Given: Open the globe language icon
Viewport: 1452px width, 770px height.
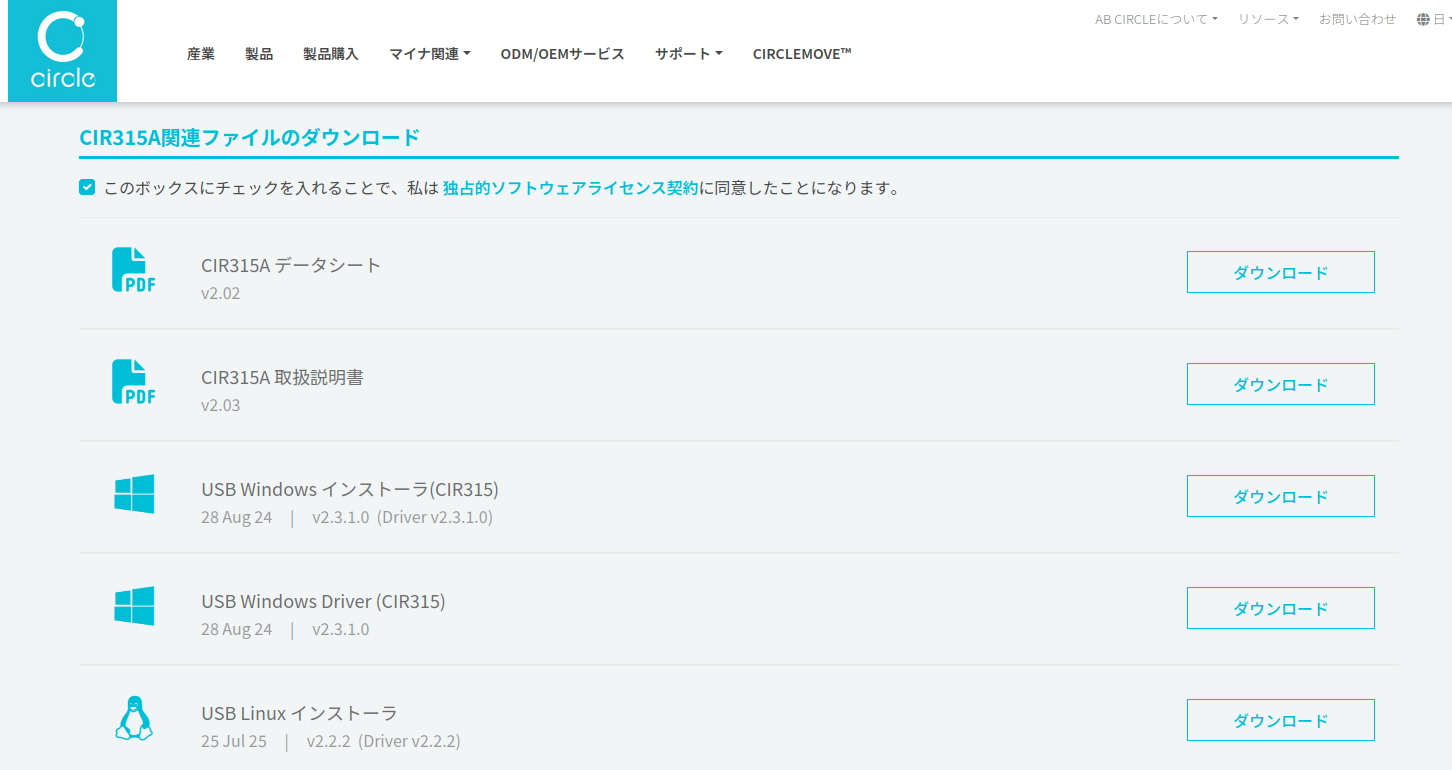Looking at the screenshot, I should [x=1423, y=18].
